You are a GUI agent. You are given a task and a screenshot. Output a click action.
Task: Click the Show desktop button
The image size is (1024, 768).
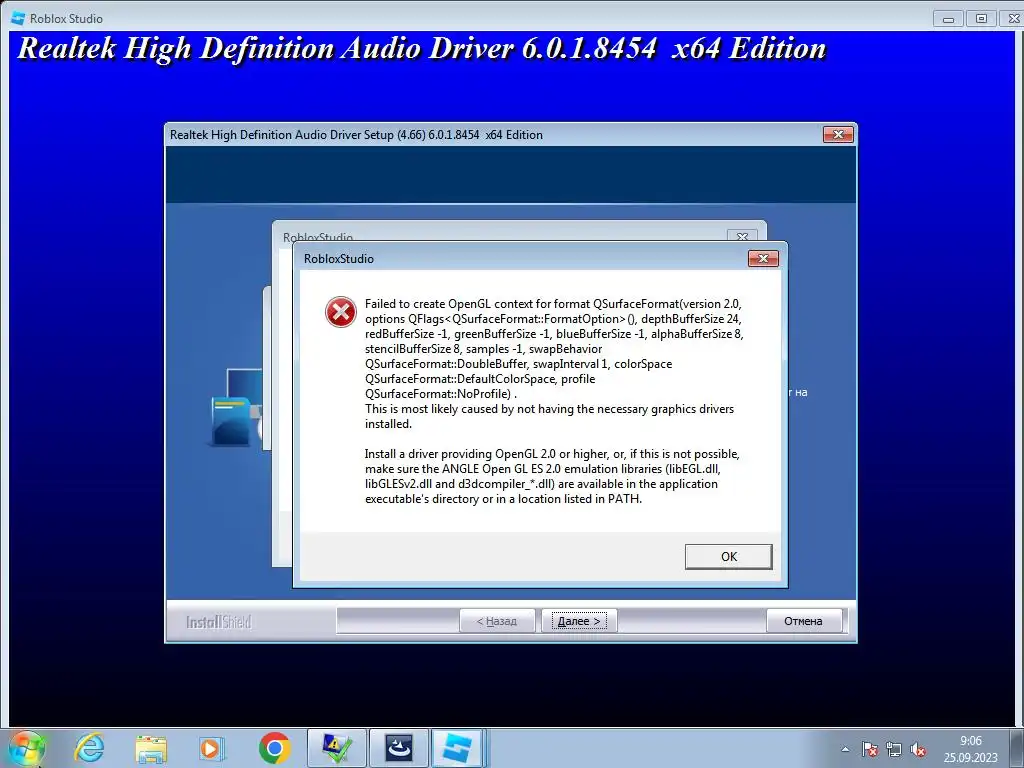[x=1017, y=748]
